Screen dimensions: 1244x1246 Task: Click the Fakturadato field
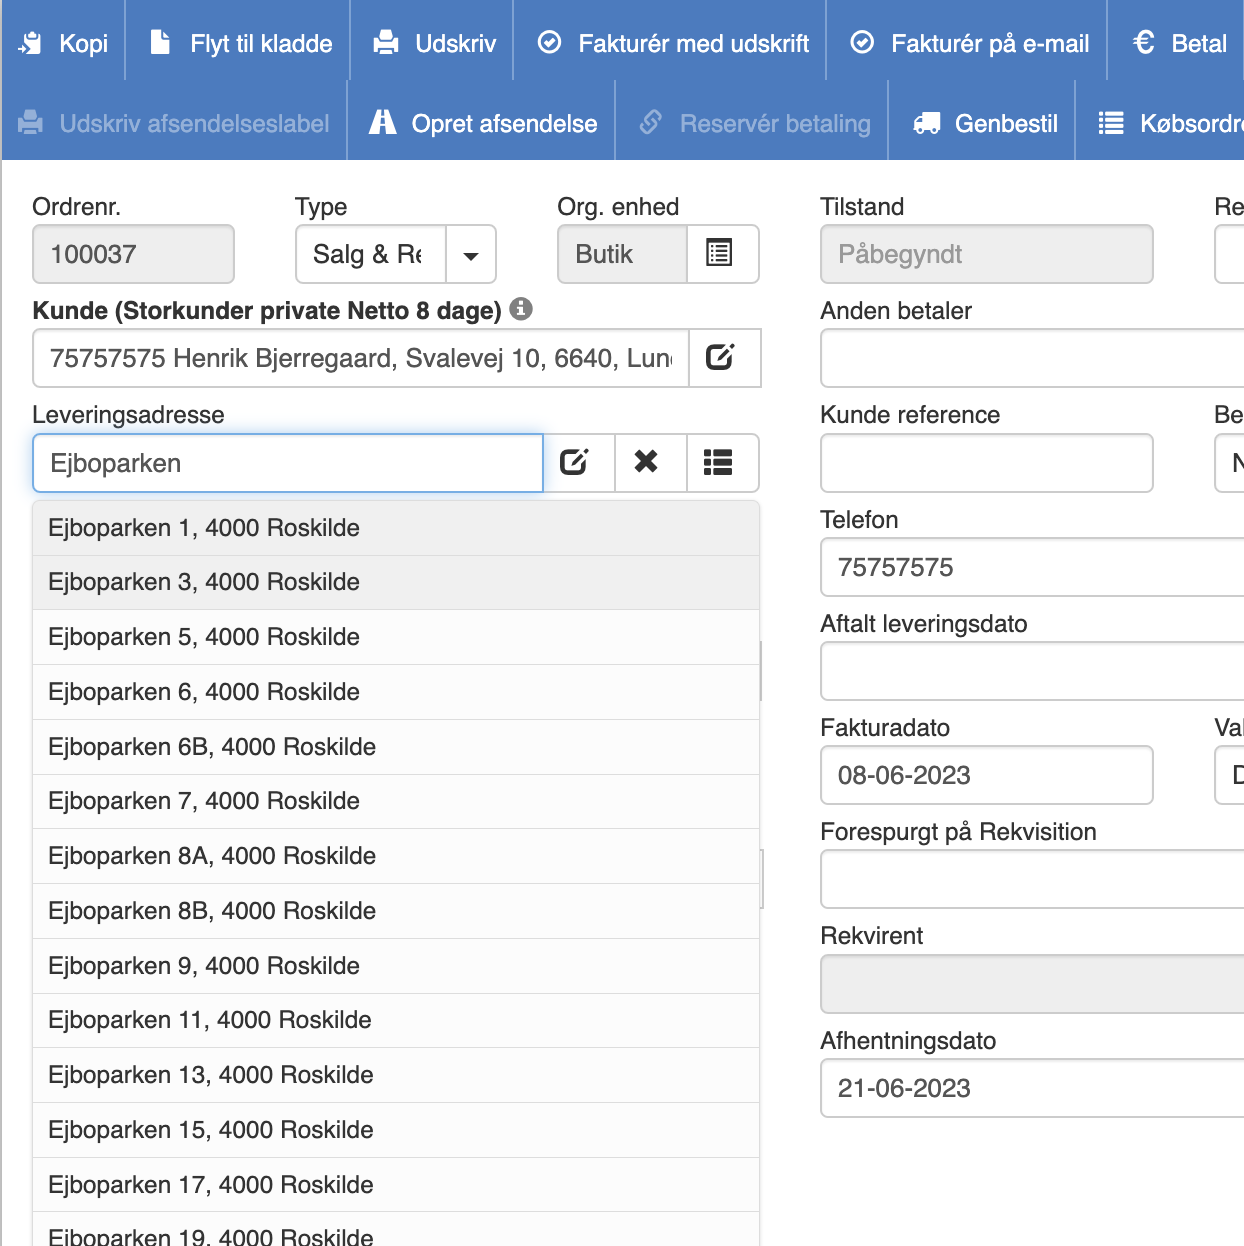986,775
